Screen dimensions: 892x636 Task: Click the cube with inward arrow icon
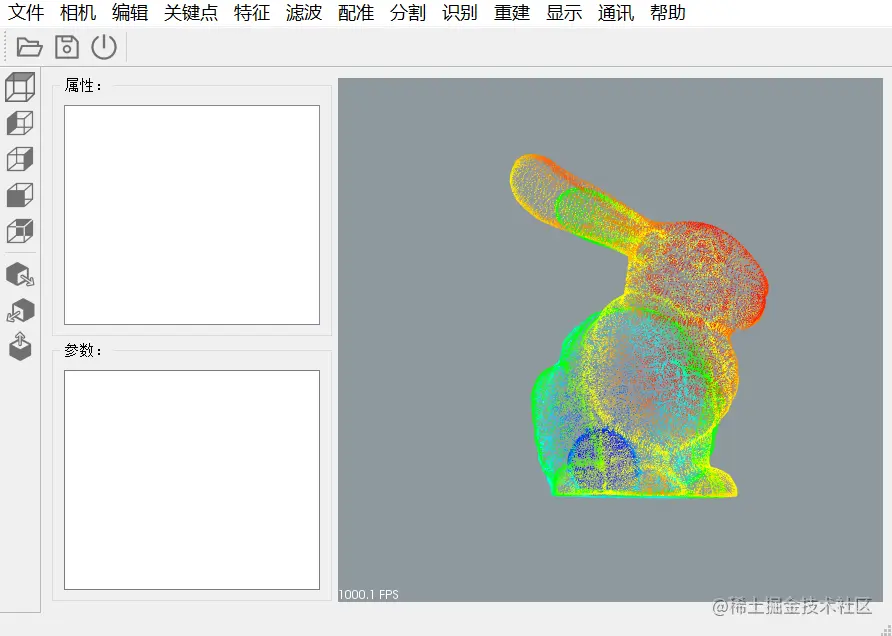[x=20, y=311]
